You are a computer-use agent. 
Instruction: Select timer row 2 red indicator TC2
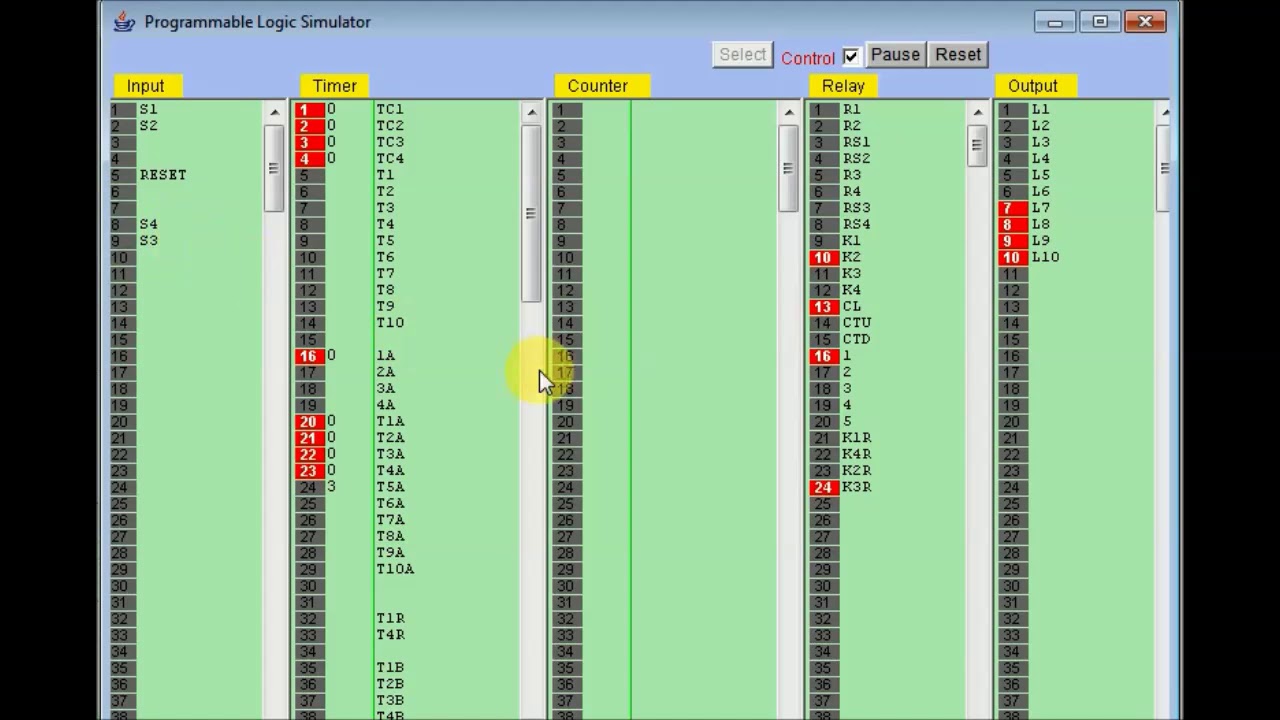click(308, 126)
